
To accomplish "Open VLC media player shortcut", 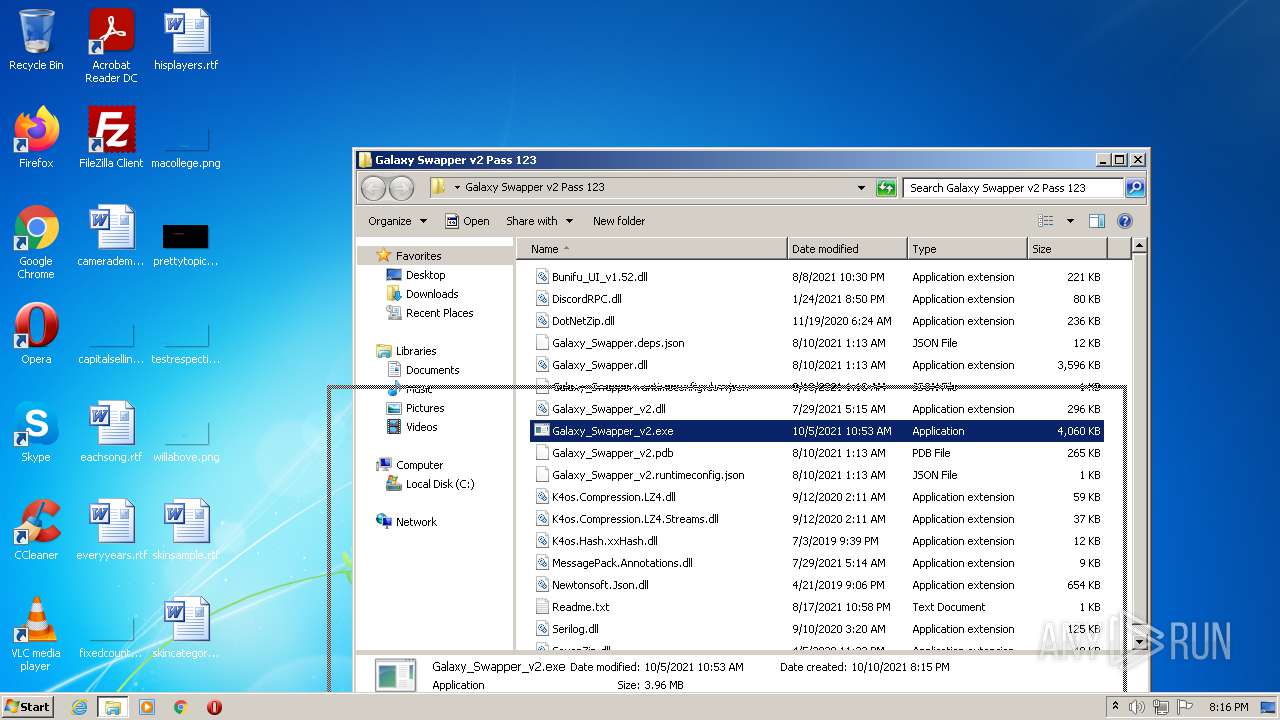I will pos(36,634).
